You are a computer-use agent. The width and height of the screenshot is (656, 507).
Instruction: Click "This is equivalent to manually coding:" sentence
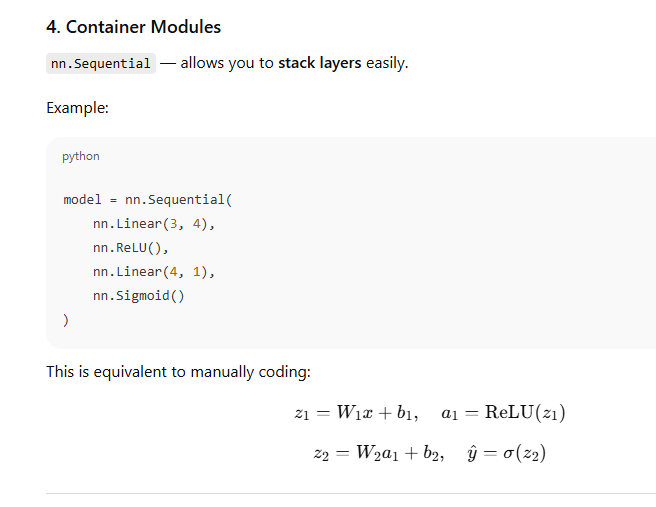(178, 372)
